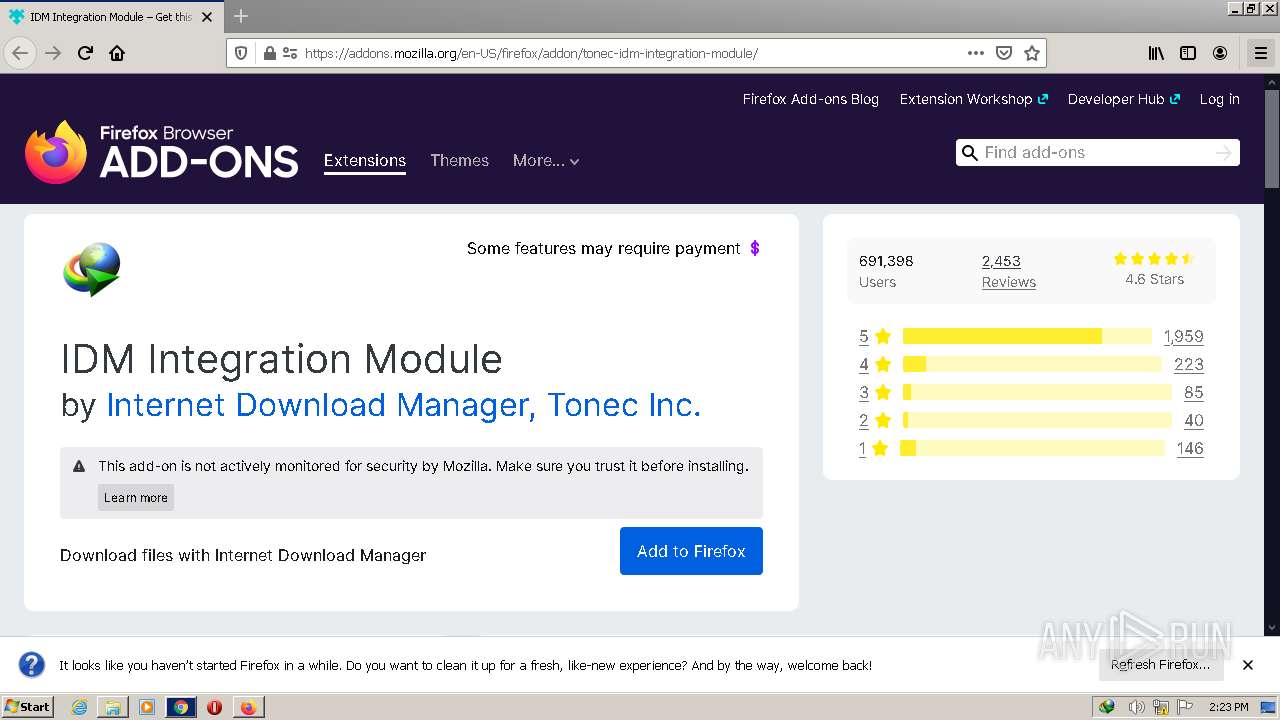Dismiss the Refresh Firefox notification bar
The height and width of the screenshot is (720, 1280).
[1248, 665]
